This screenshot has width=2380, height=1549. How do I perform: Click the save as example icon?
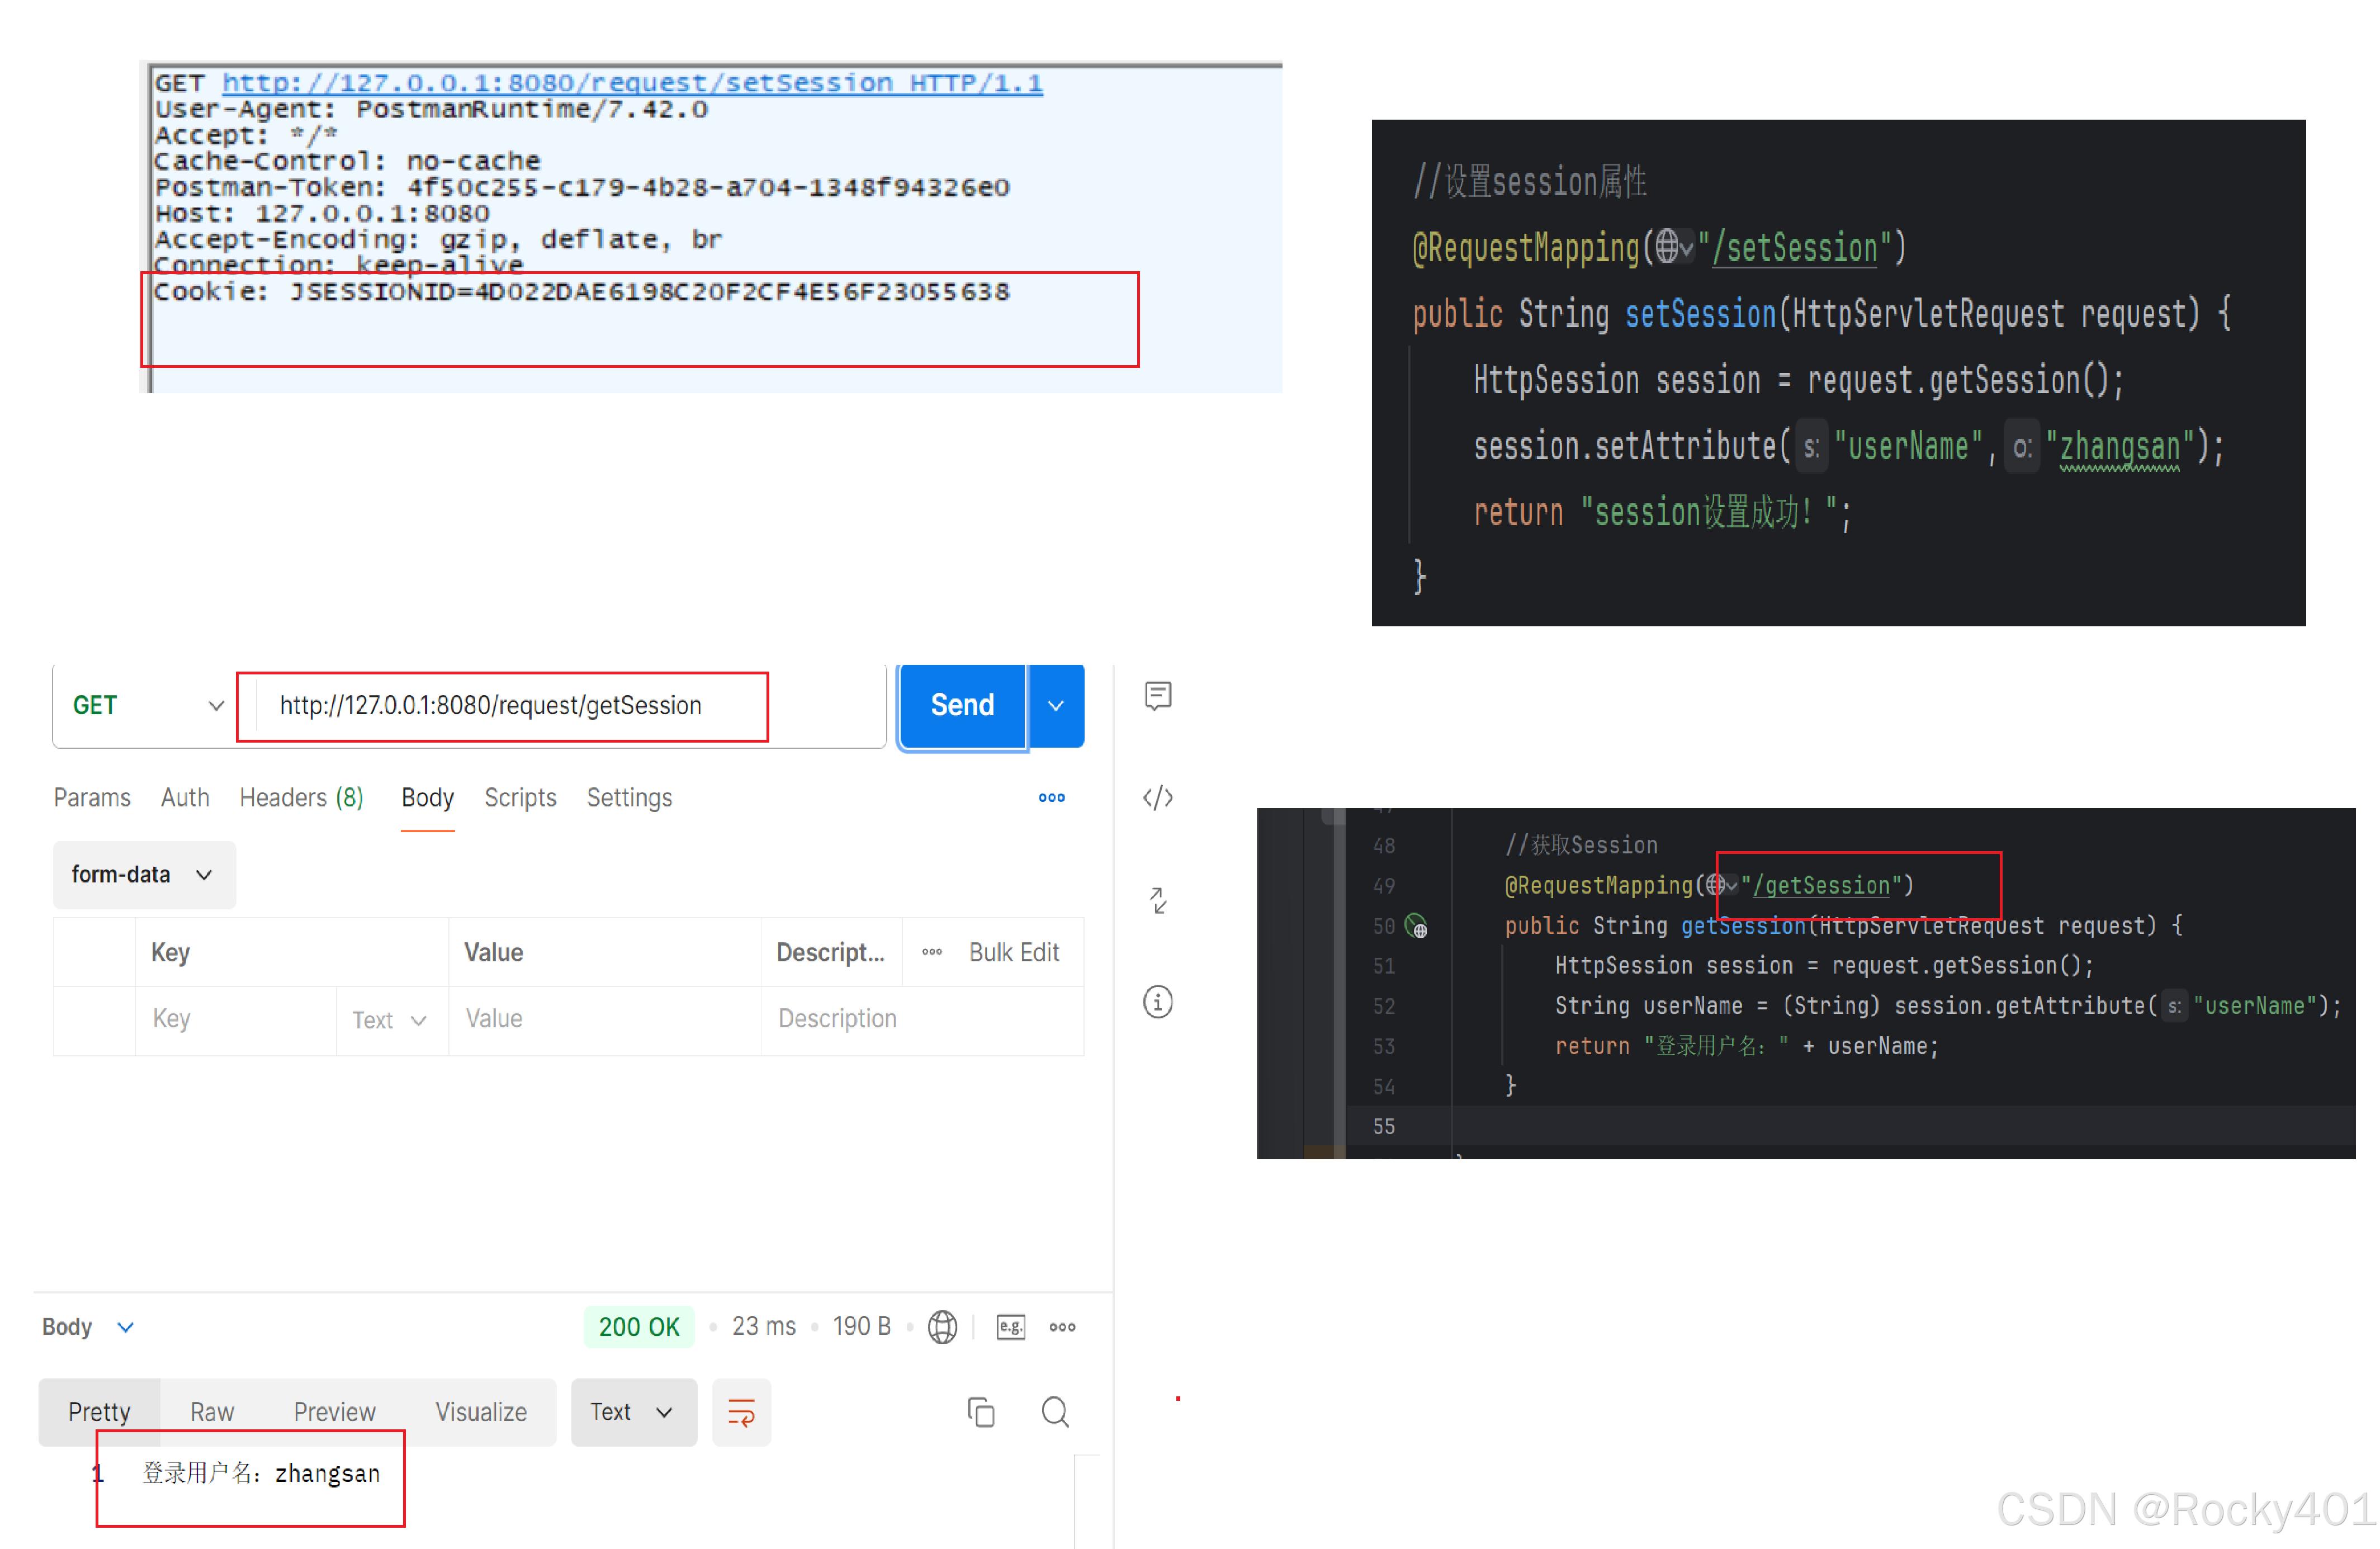1010,1327
